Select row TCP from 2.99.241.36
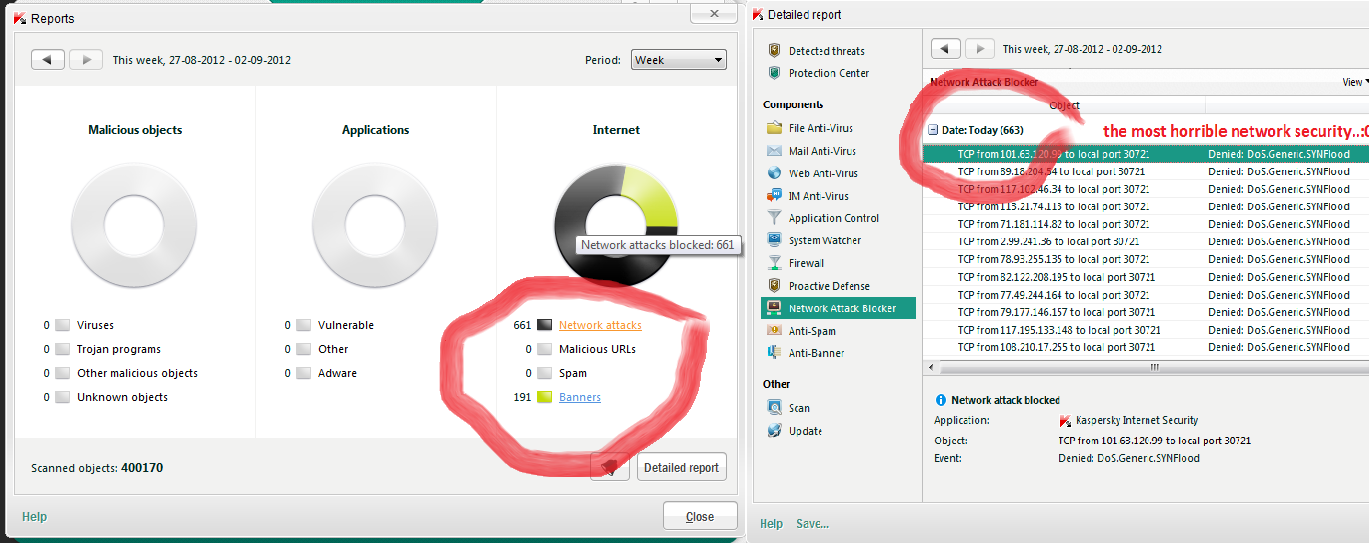The image size is (1369, 554). [x=1146, y=242]
